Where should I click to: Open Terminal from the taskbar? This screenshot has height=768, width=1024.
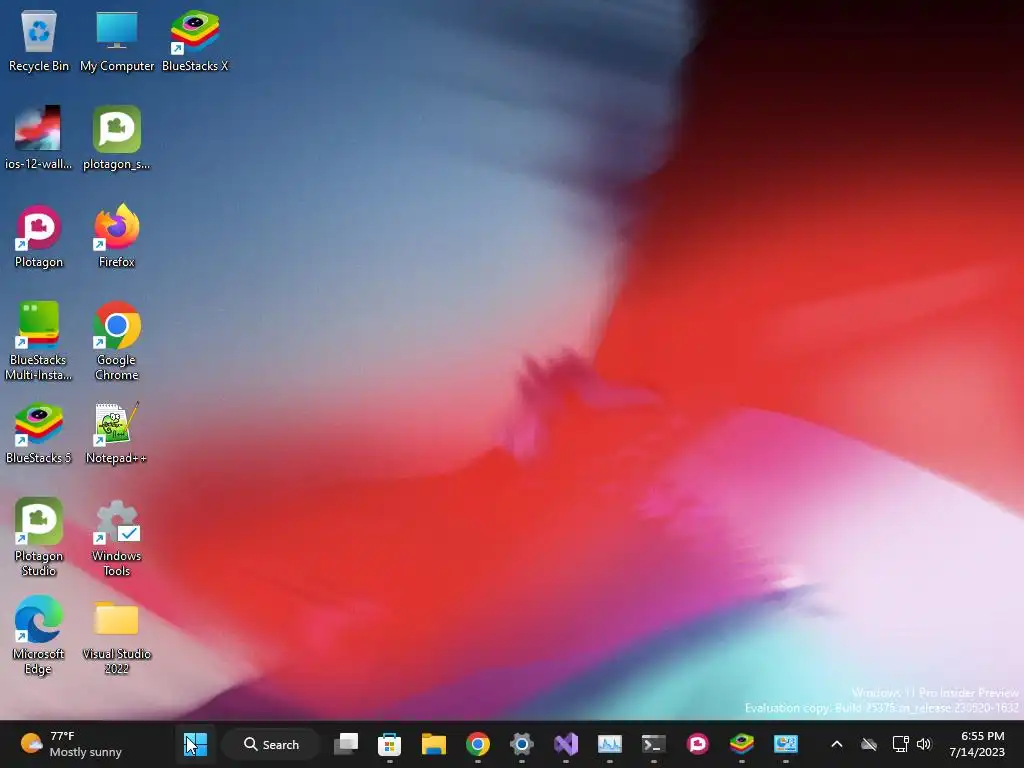(654, 744)
